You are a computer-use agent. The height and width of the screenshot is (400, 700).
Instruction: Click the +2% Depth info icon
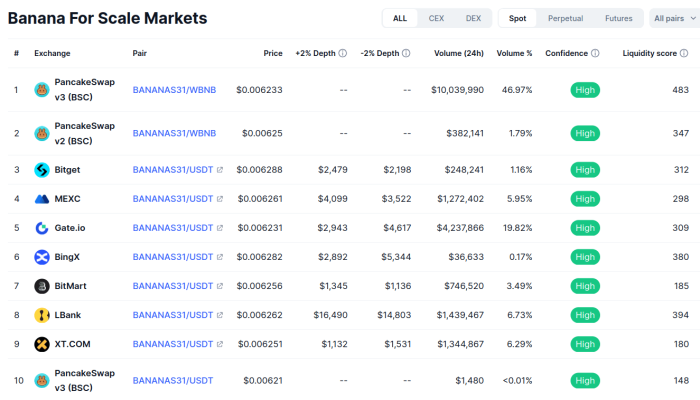coord(342,53)
